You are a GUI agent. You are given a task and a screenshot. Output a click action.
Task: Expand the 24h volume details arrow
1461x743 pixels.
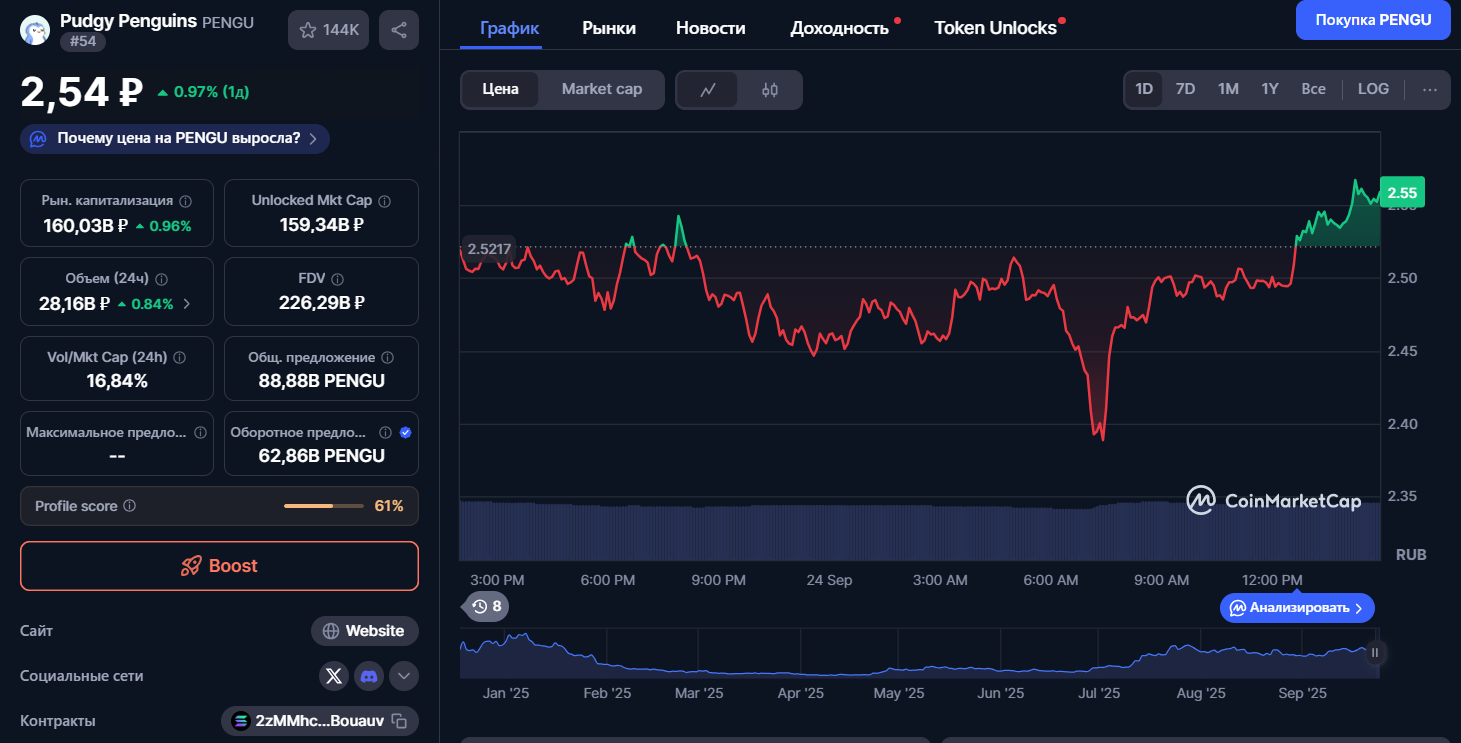[x=187, y=304]
